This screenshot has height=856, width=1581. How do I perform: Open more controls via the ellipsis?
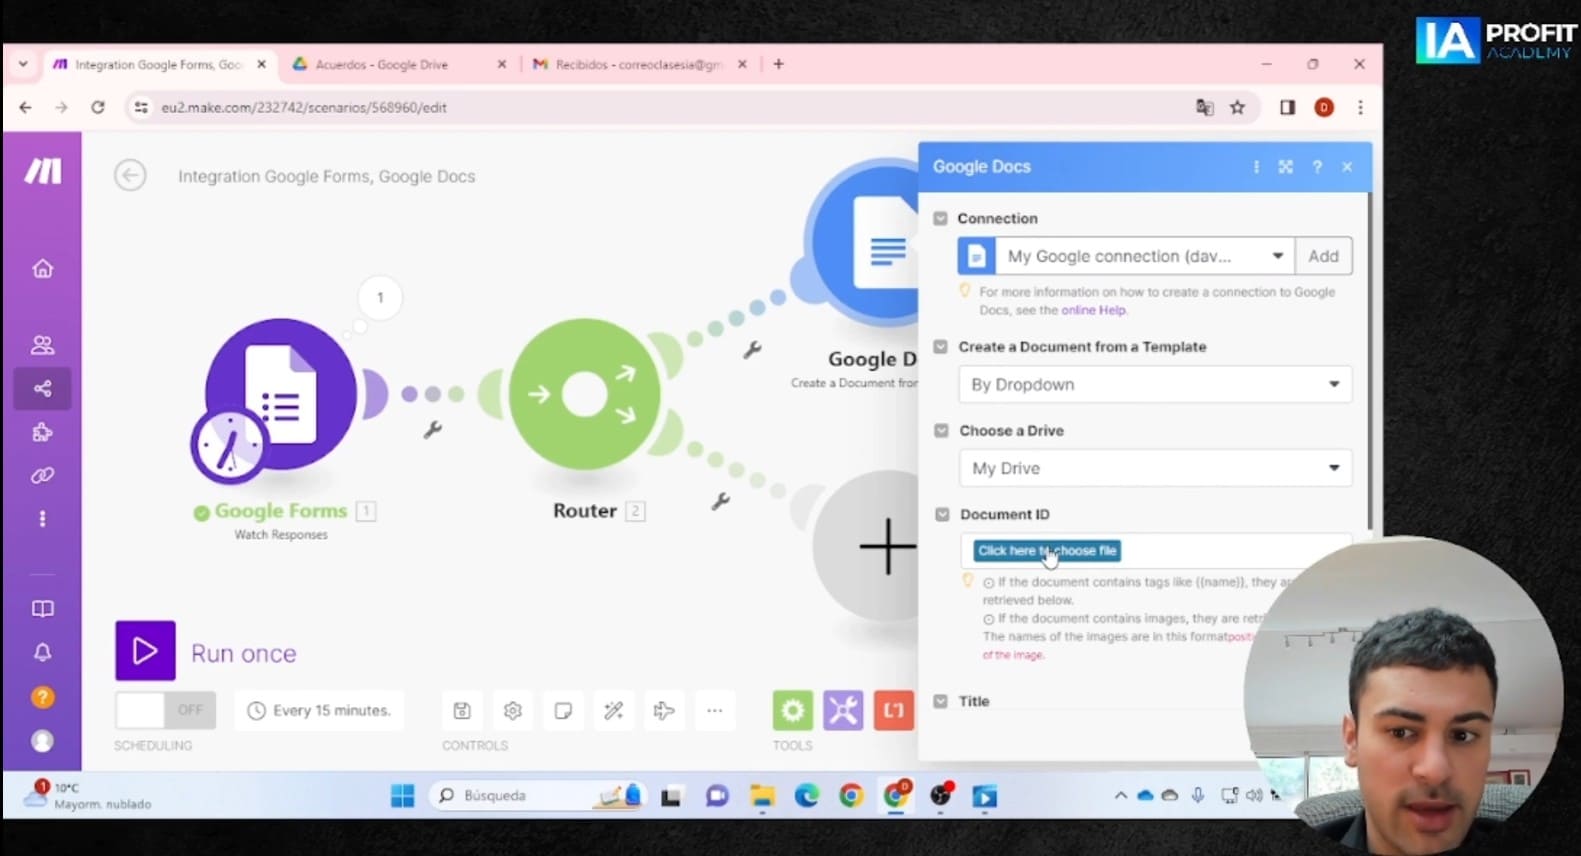714,711
